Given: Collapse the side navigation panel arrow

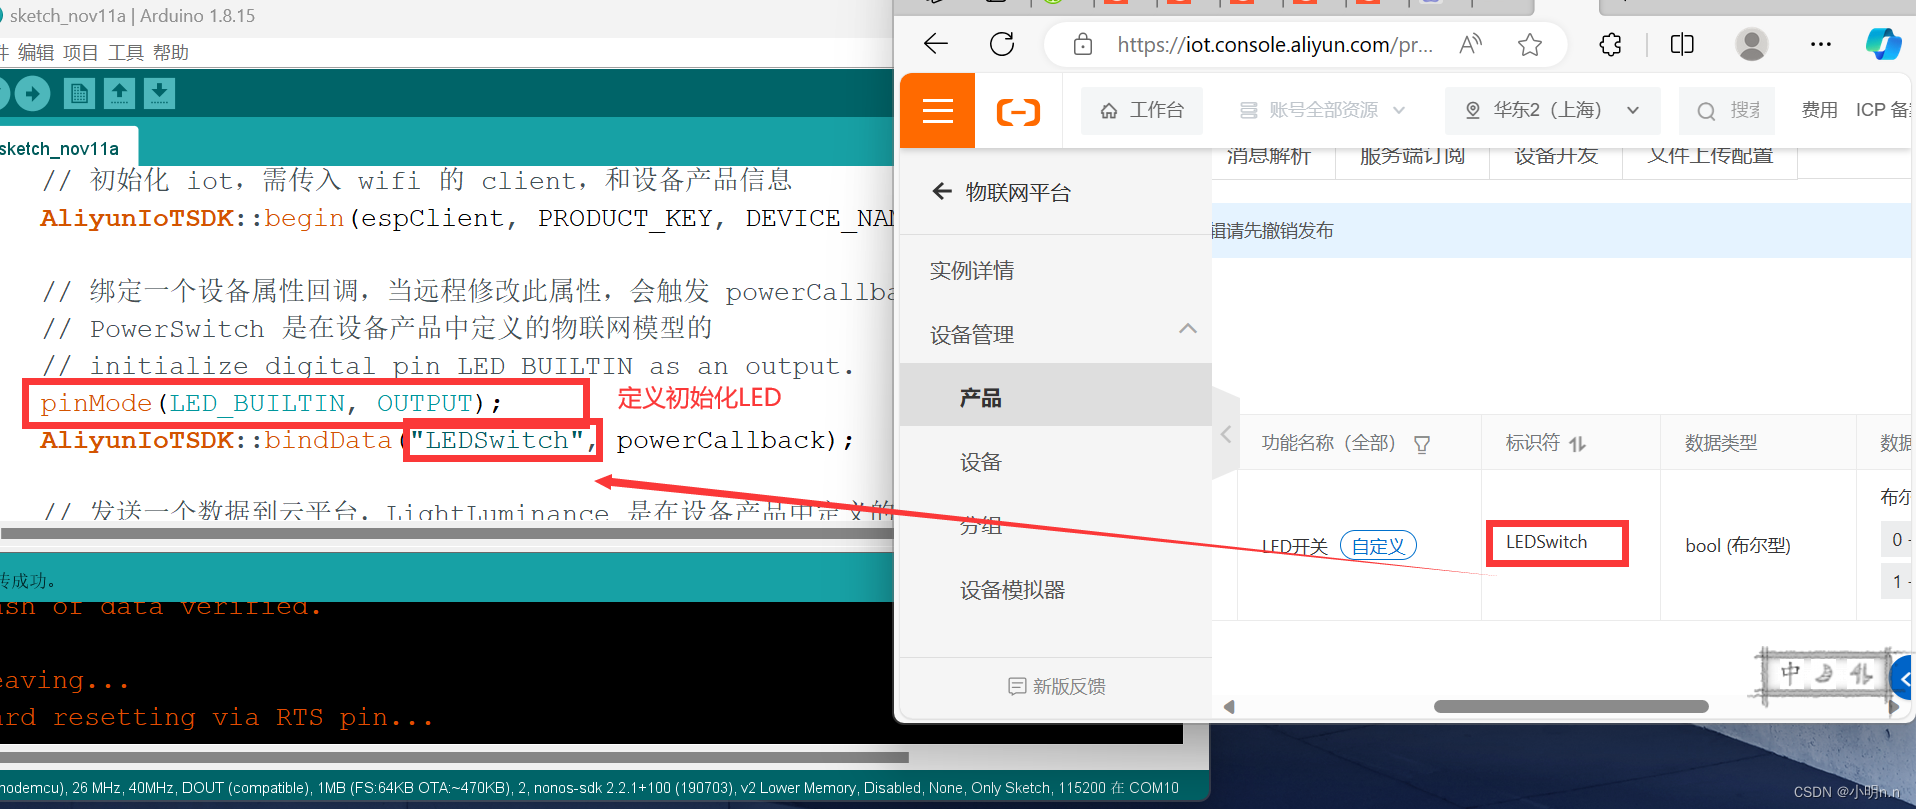Looking at the screenshot, I should (x=1226, y=435).
